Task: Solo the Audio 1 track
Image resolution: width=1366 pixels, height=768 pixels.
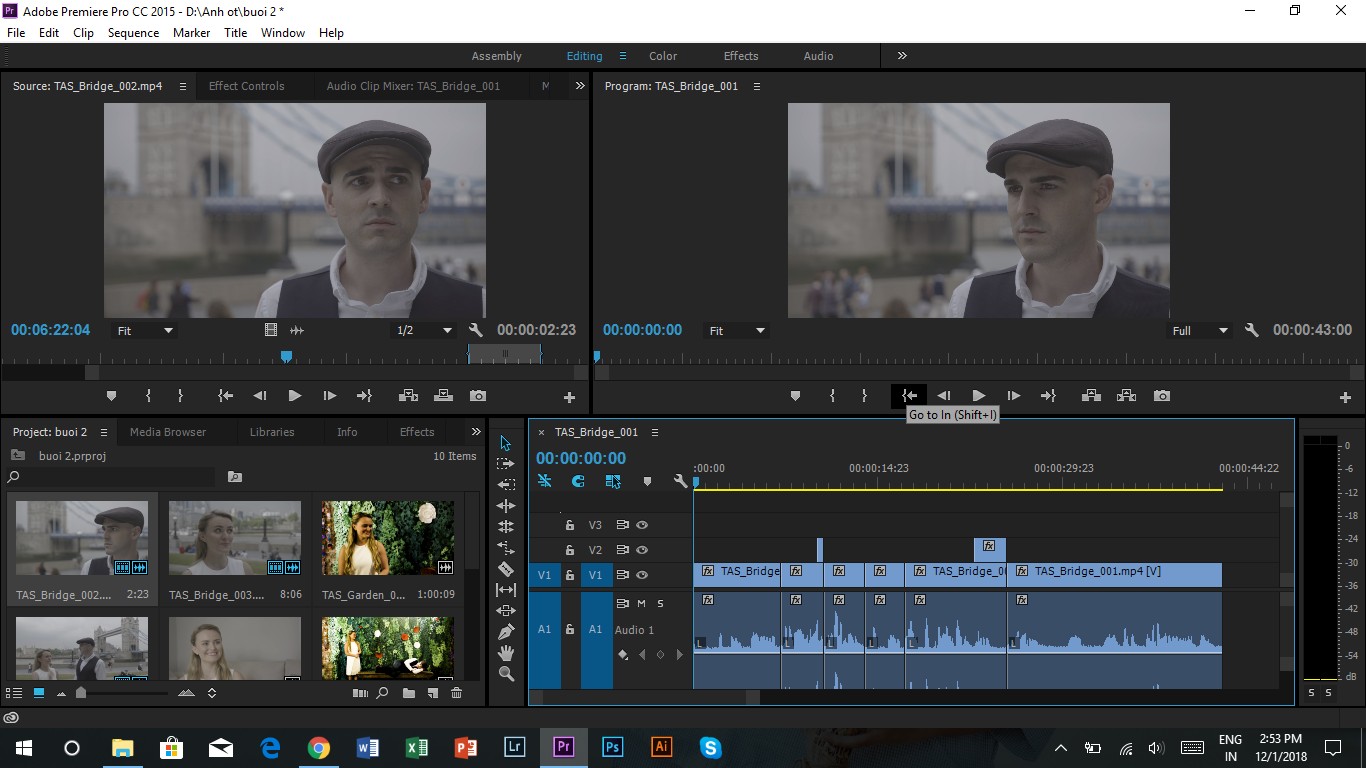Action: (660, 603)
